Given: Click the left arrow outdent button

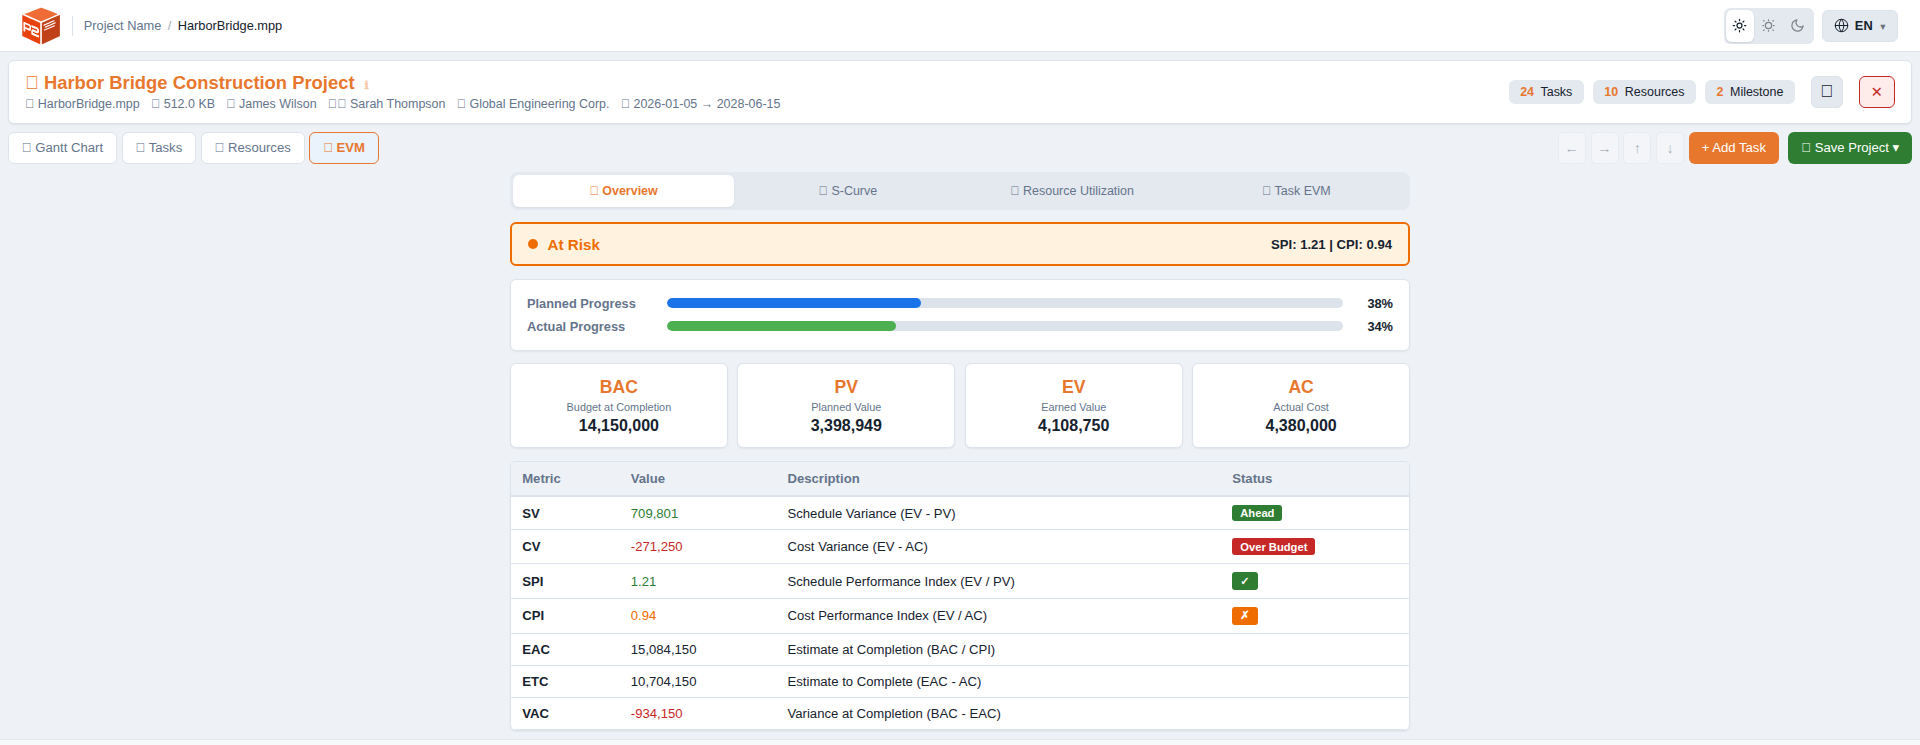Looking at the screenshot, I should pos(1572,148).
